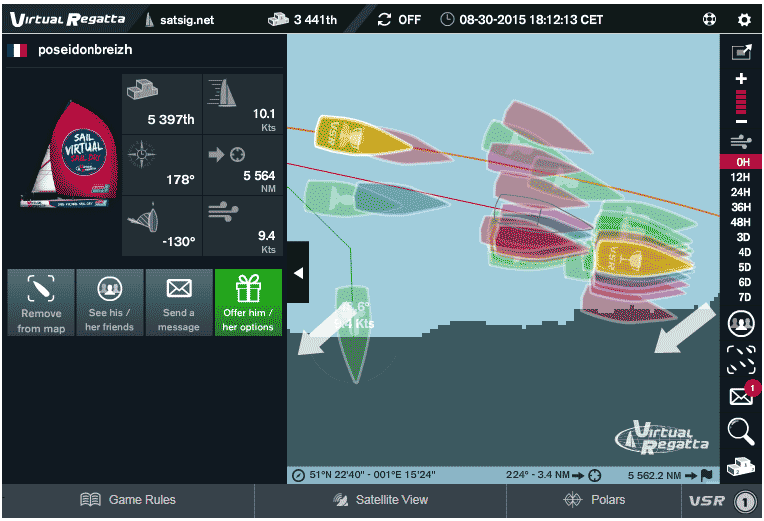
Task: Click the boats display filter icon
Action: click(x=741, y=360)
